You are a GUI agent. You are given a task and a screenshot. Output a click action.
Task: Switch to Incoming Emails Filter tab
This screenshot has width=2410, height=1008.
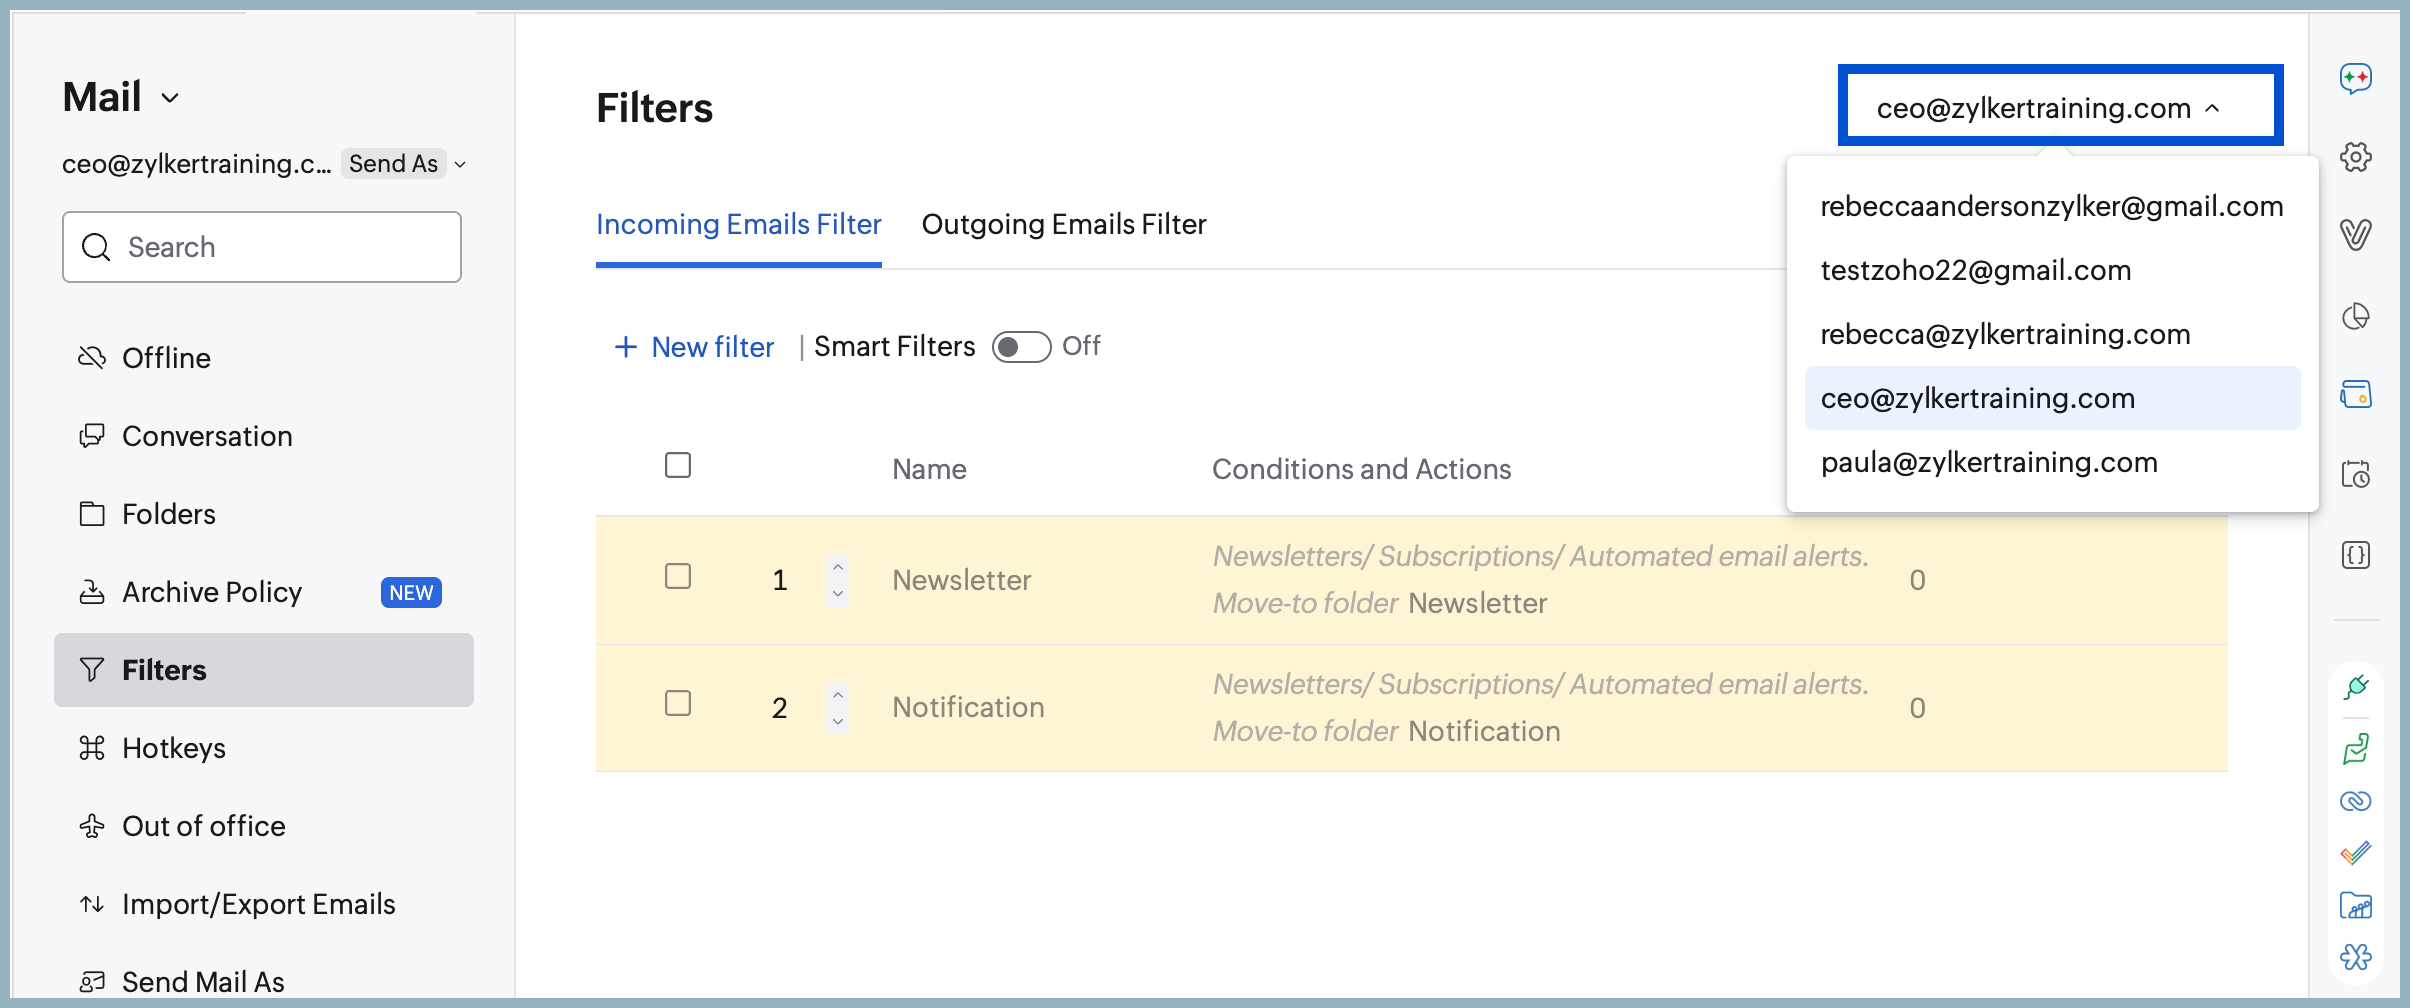pos(739,224)
